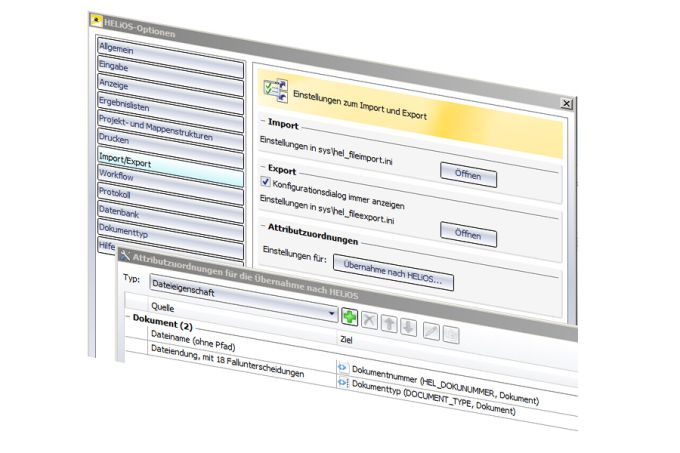Click text 'Einstellungen in sys\hel_fileimport.ini'

(x=326, y=150)
